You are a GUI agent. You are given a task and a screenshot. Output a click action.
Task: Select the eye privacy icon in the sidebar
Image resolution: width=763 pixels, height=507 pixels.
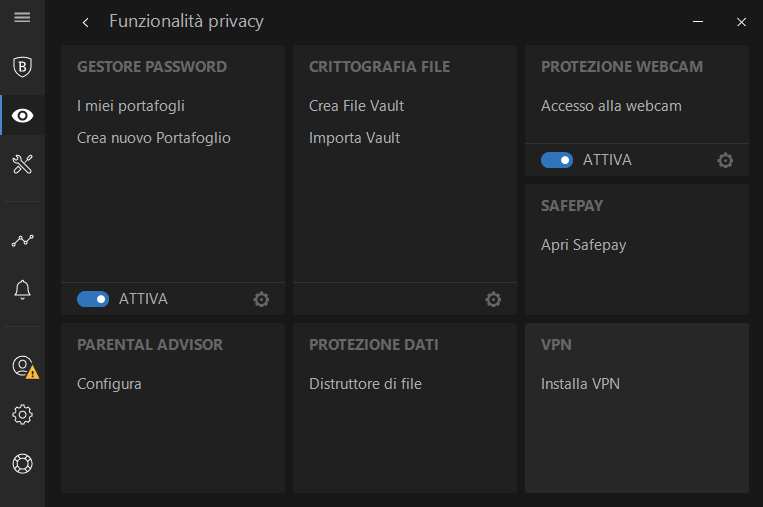pyautogui.click(x=22, y=115)
